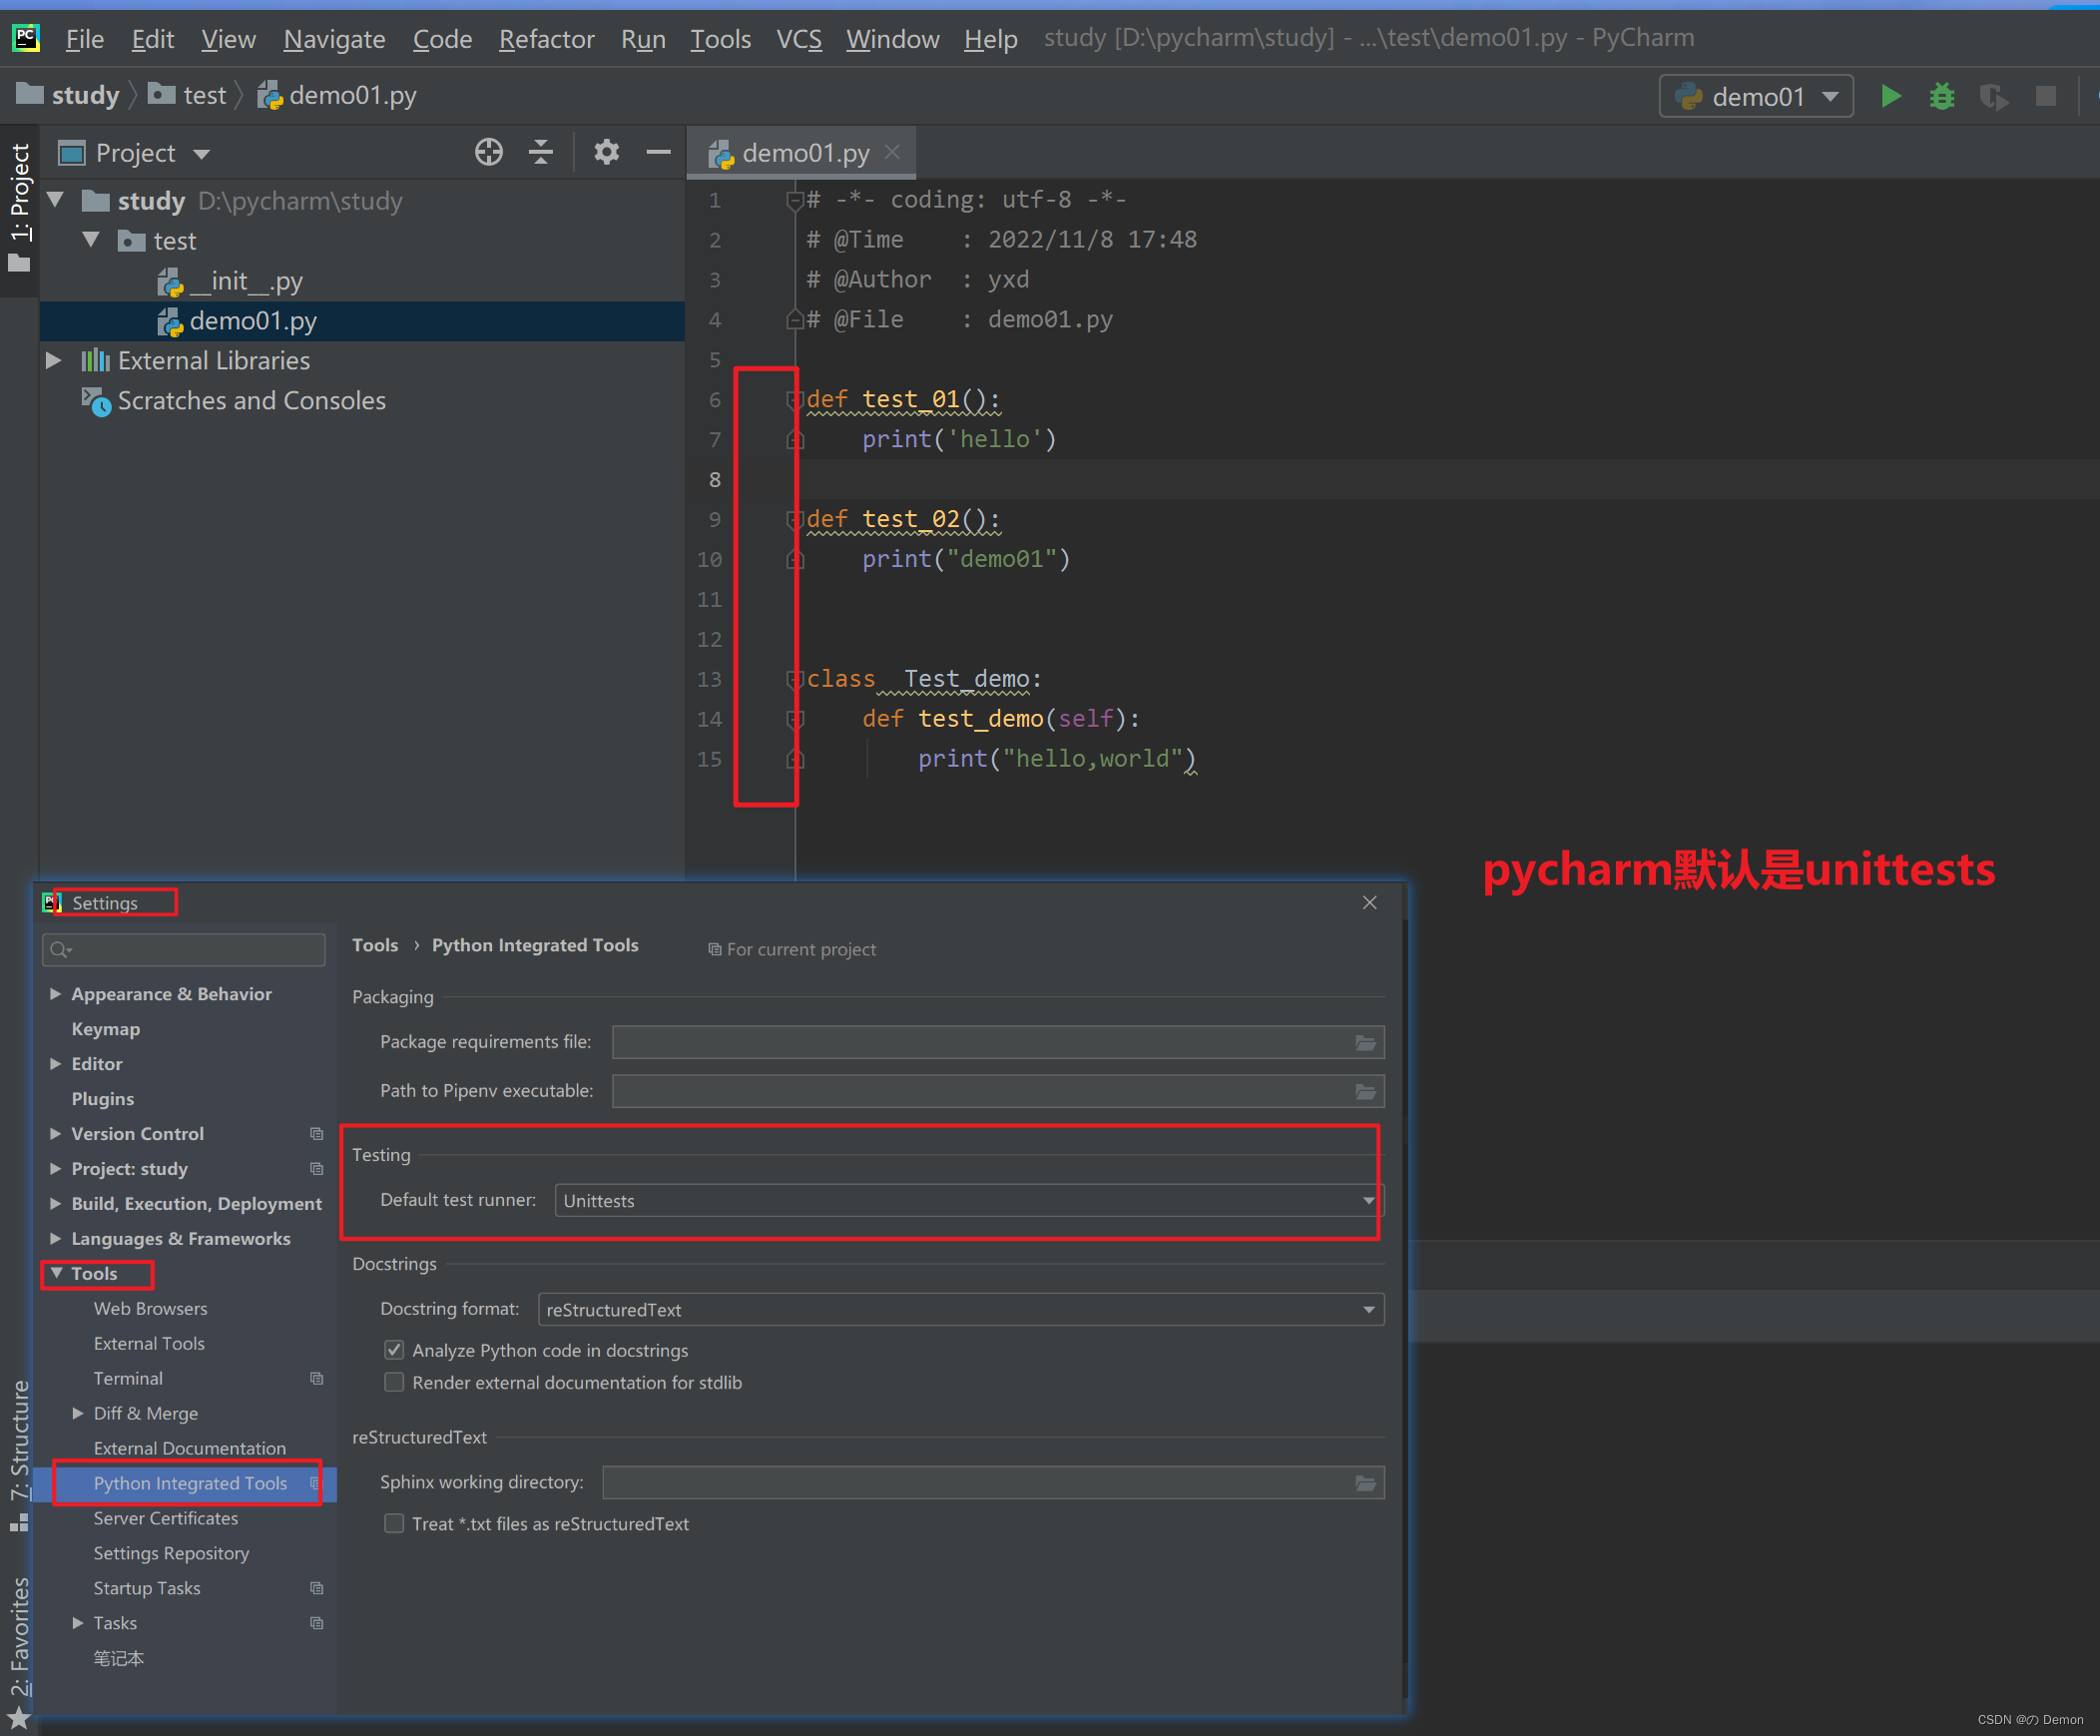
Task: Open the Tools menu in menu bar
Action: pos(720,39)
